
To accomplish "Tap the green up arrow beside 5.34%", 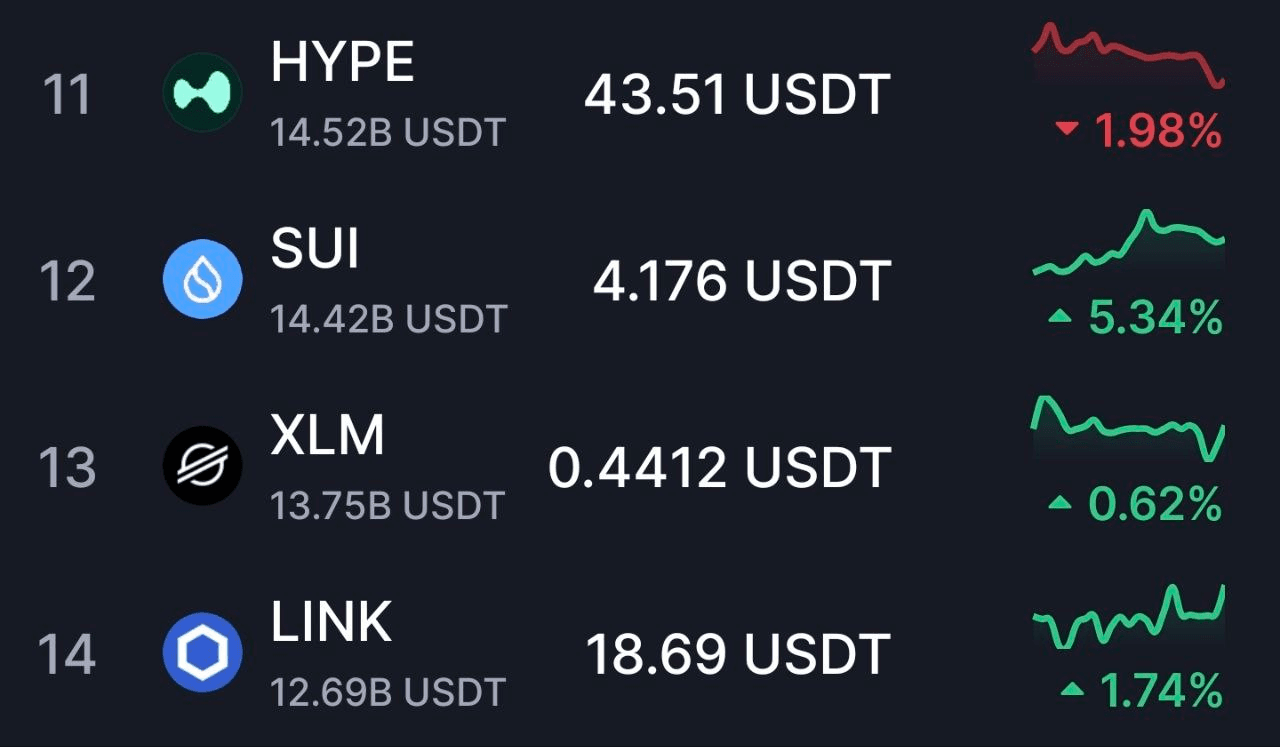I will coord(1060,318).
